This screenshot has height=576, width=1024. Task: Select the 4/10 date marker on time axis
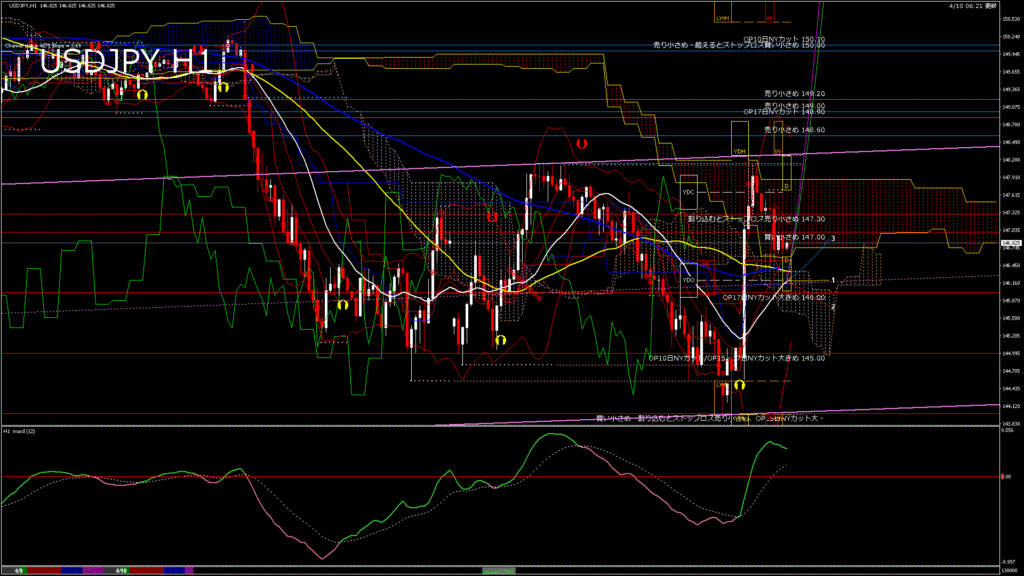point(120,571)
